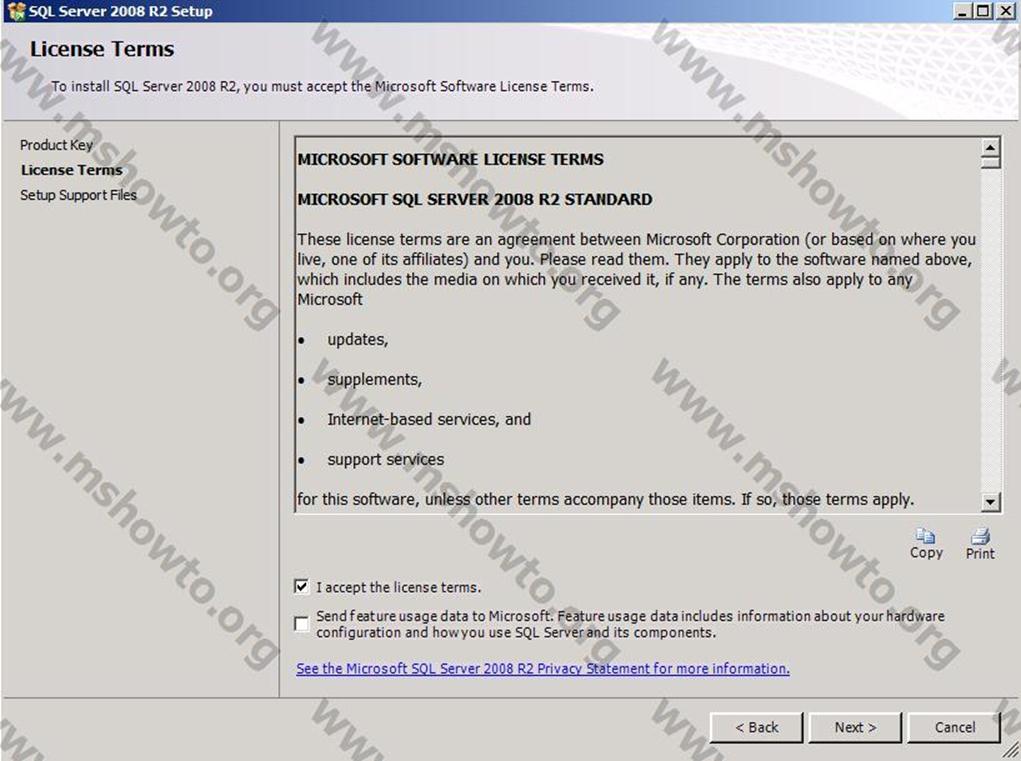The image size is (1021, 761).
Task: Uncheck 'I accept the license terms' checkbox
Action: point(301,587)
